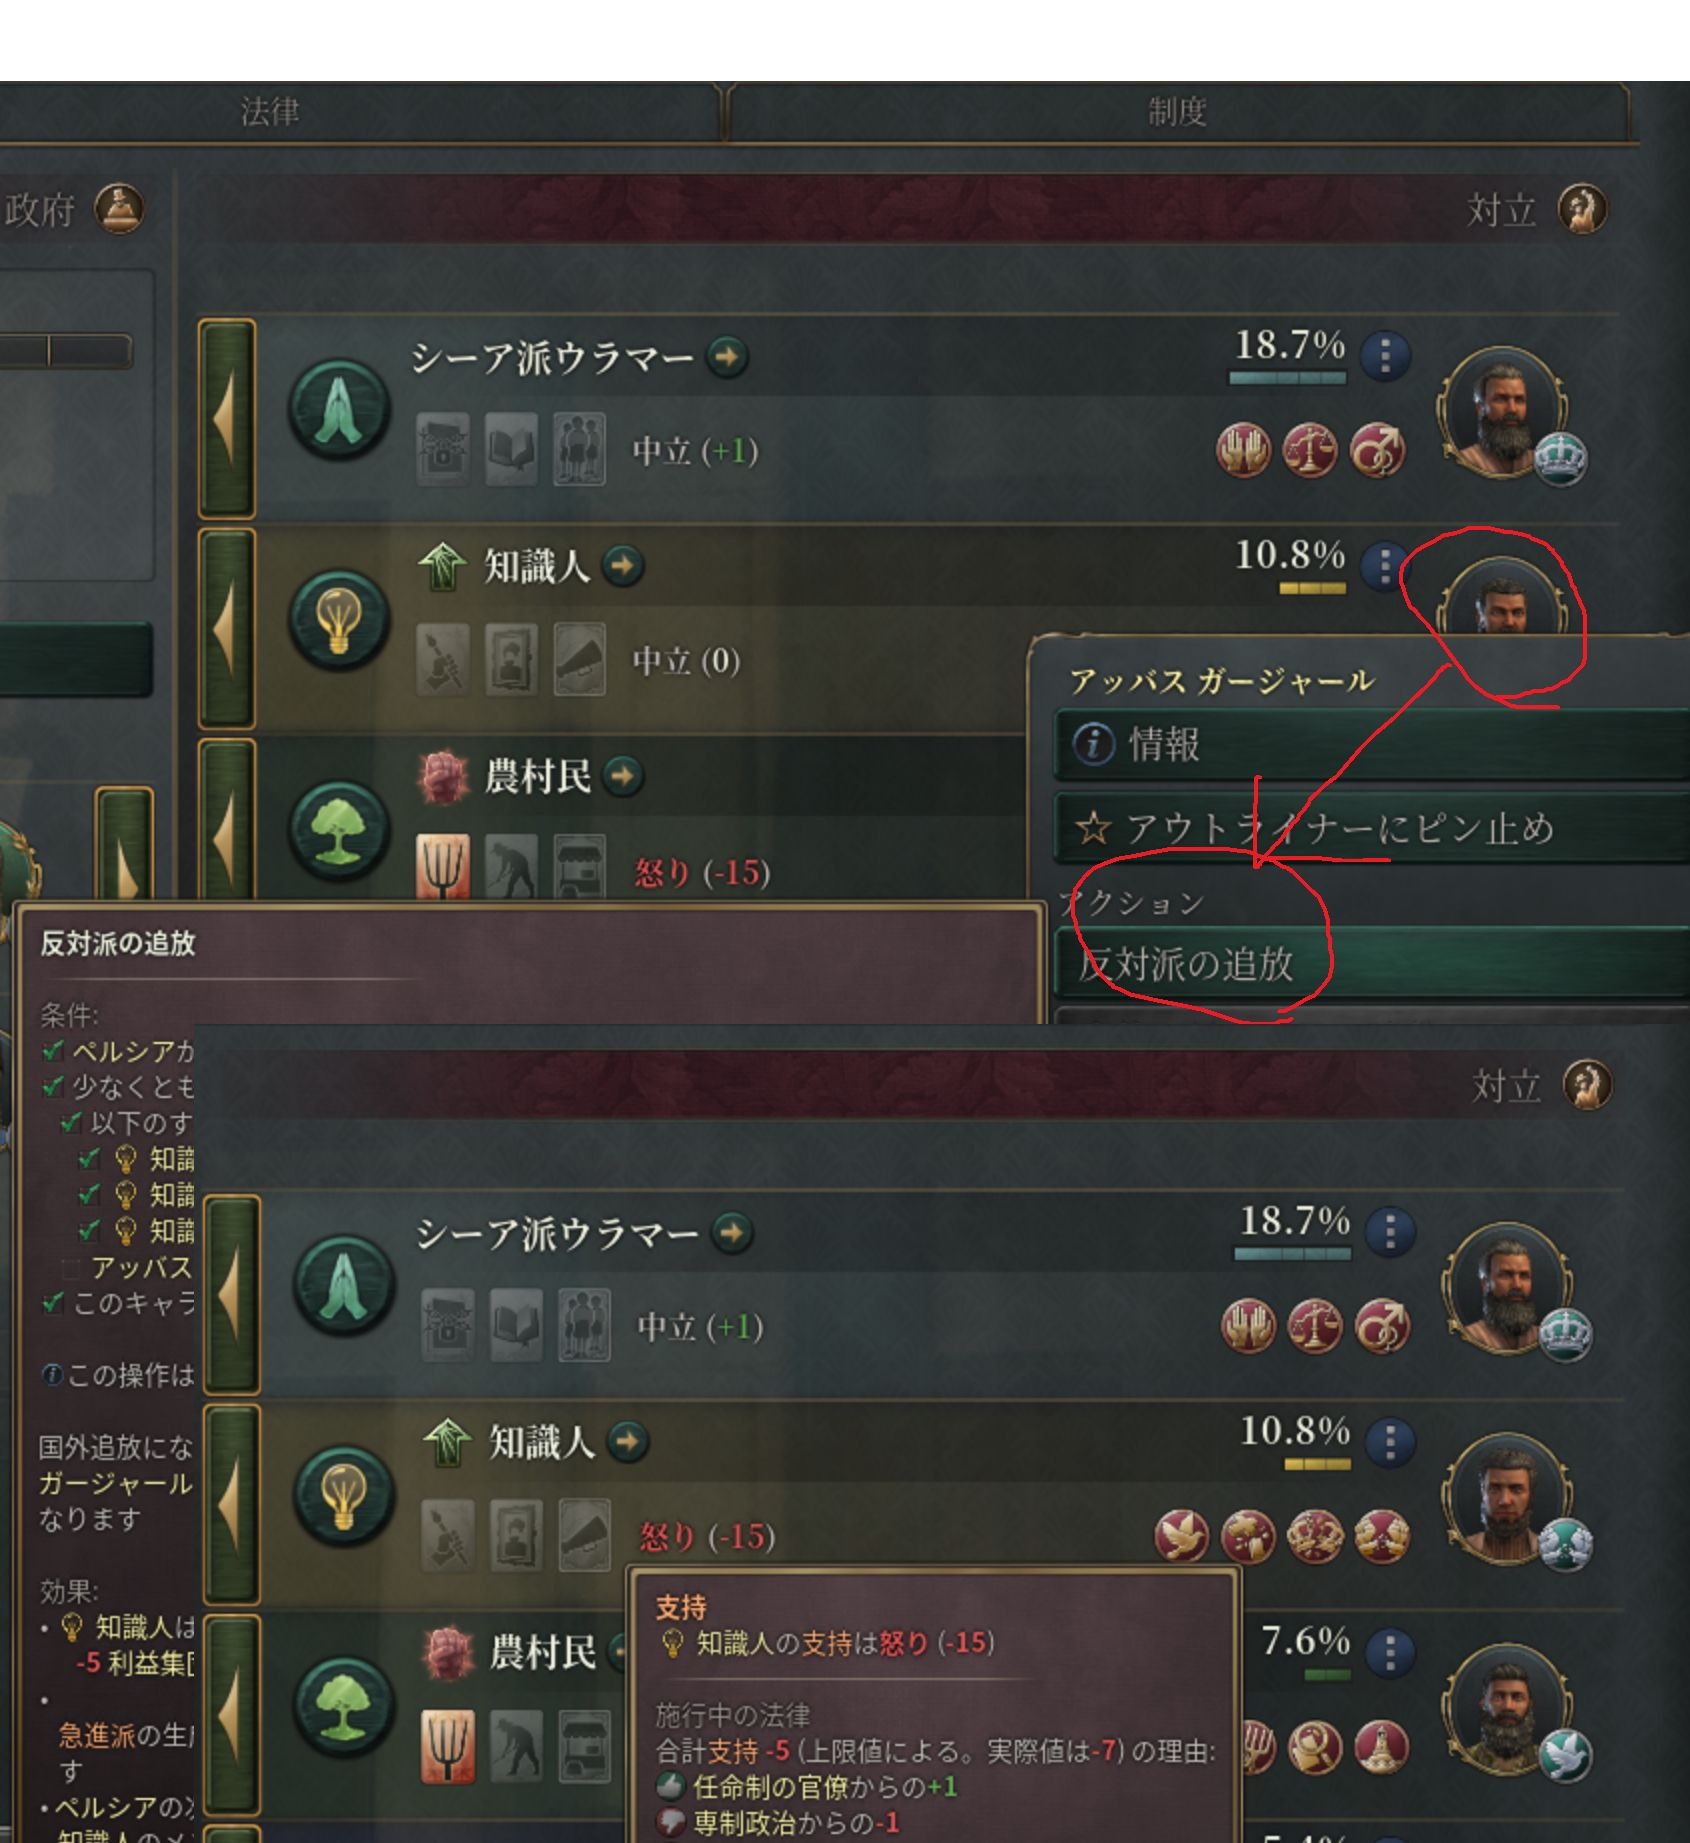Click the 政府 government bust icon
The height and width of the screenshot is (1843, 1690).
pos(119,209)
